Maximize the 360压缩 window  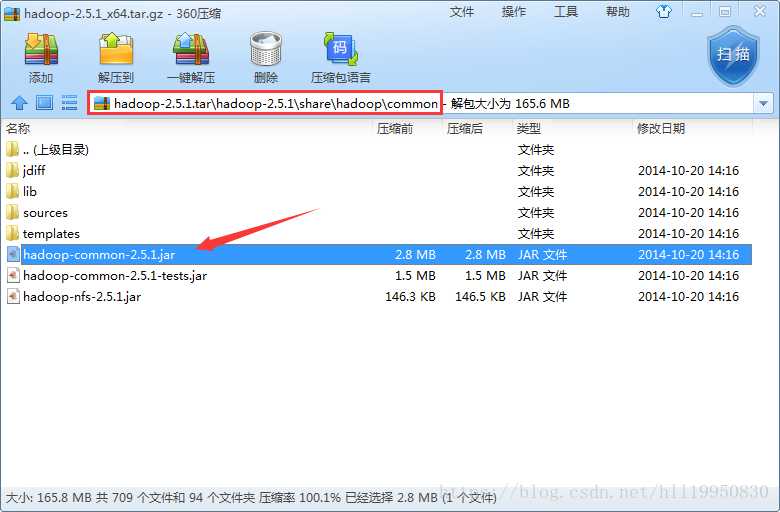(x=725, y=11)
